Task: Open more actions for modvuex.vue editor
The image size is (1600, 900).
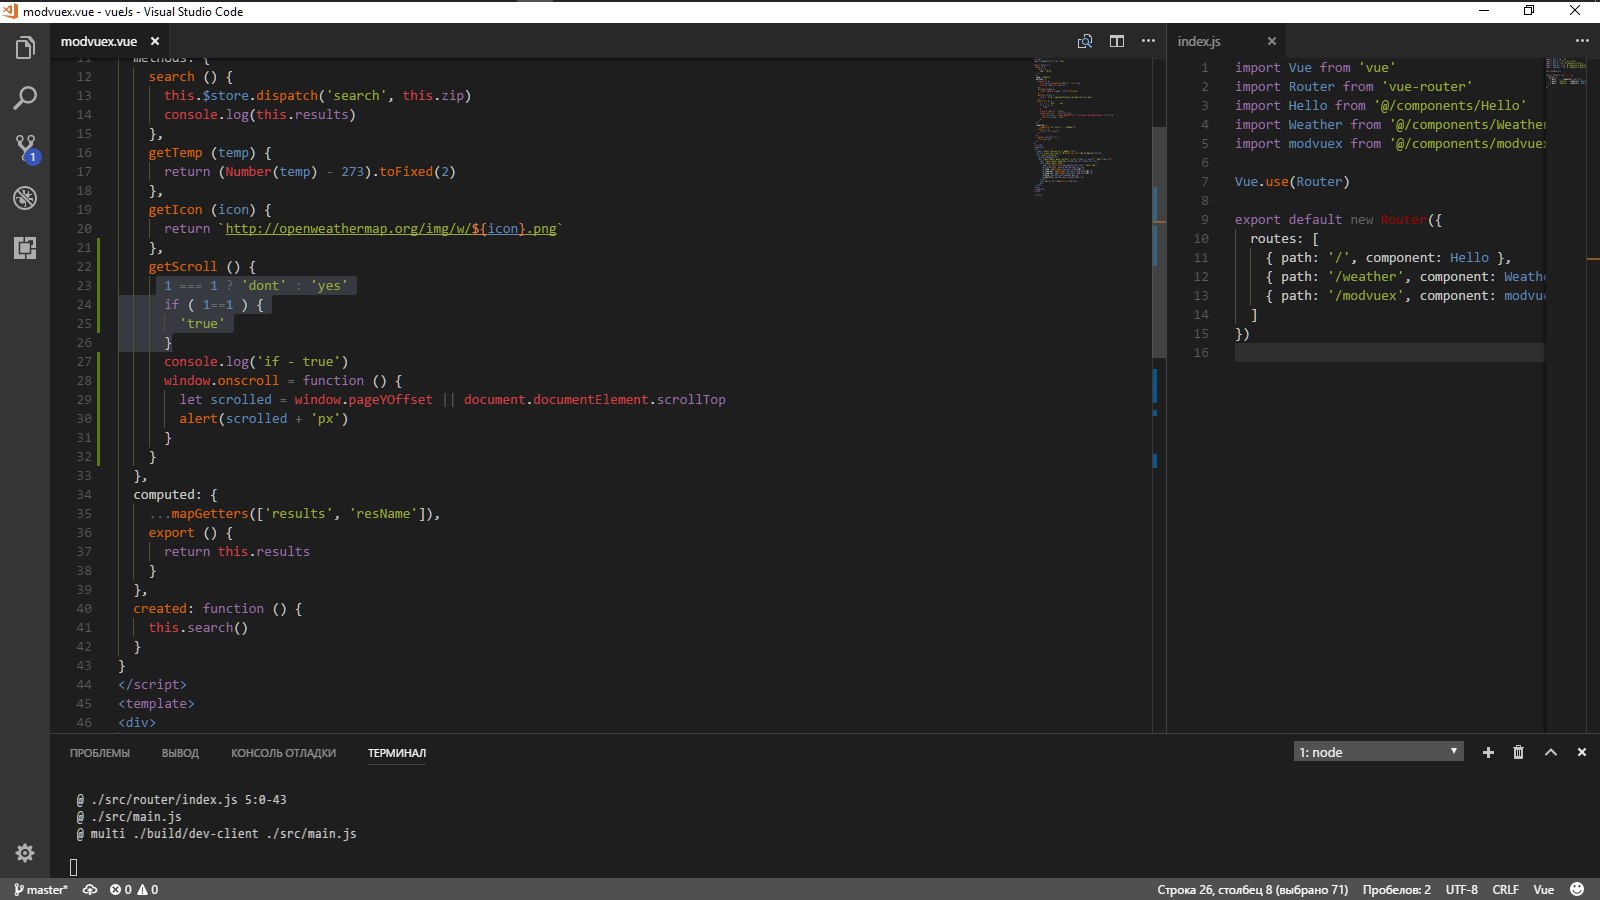Action: click(x=1148, y=41)
